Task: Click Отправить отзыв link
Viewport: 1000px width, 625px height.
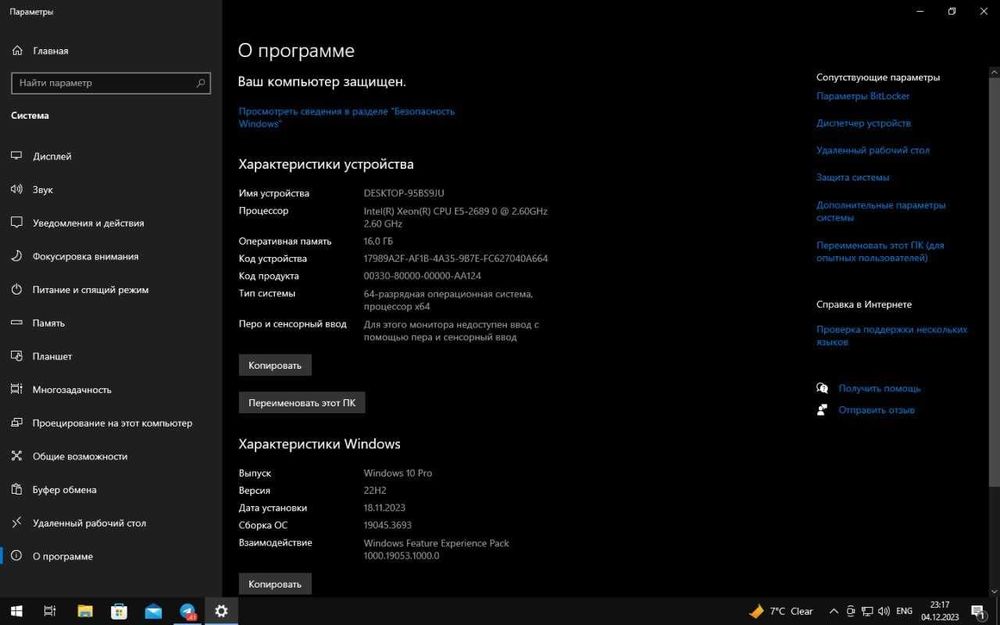Action: pos(876,410)
